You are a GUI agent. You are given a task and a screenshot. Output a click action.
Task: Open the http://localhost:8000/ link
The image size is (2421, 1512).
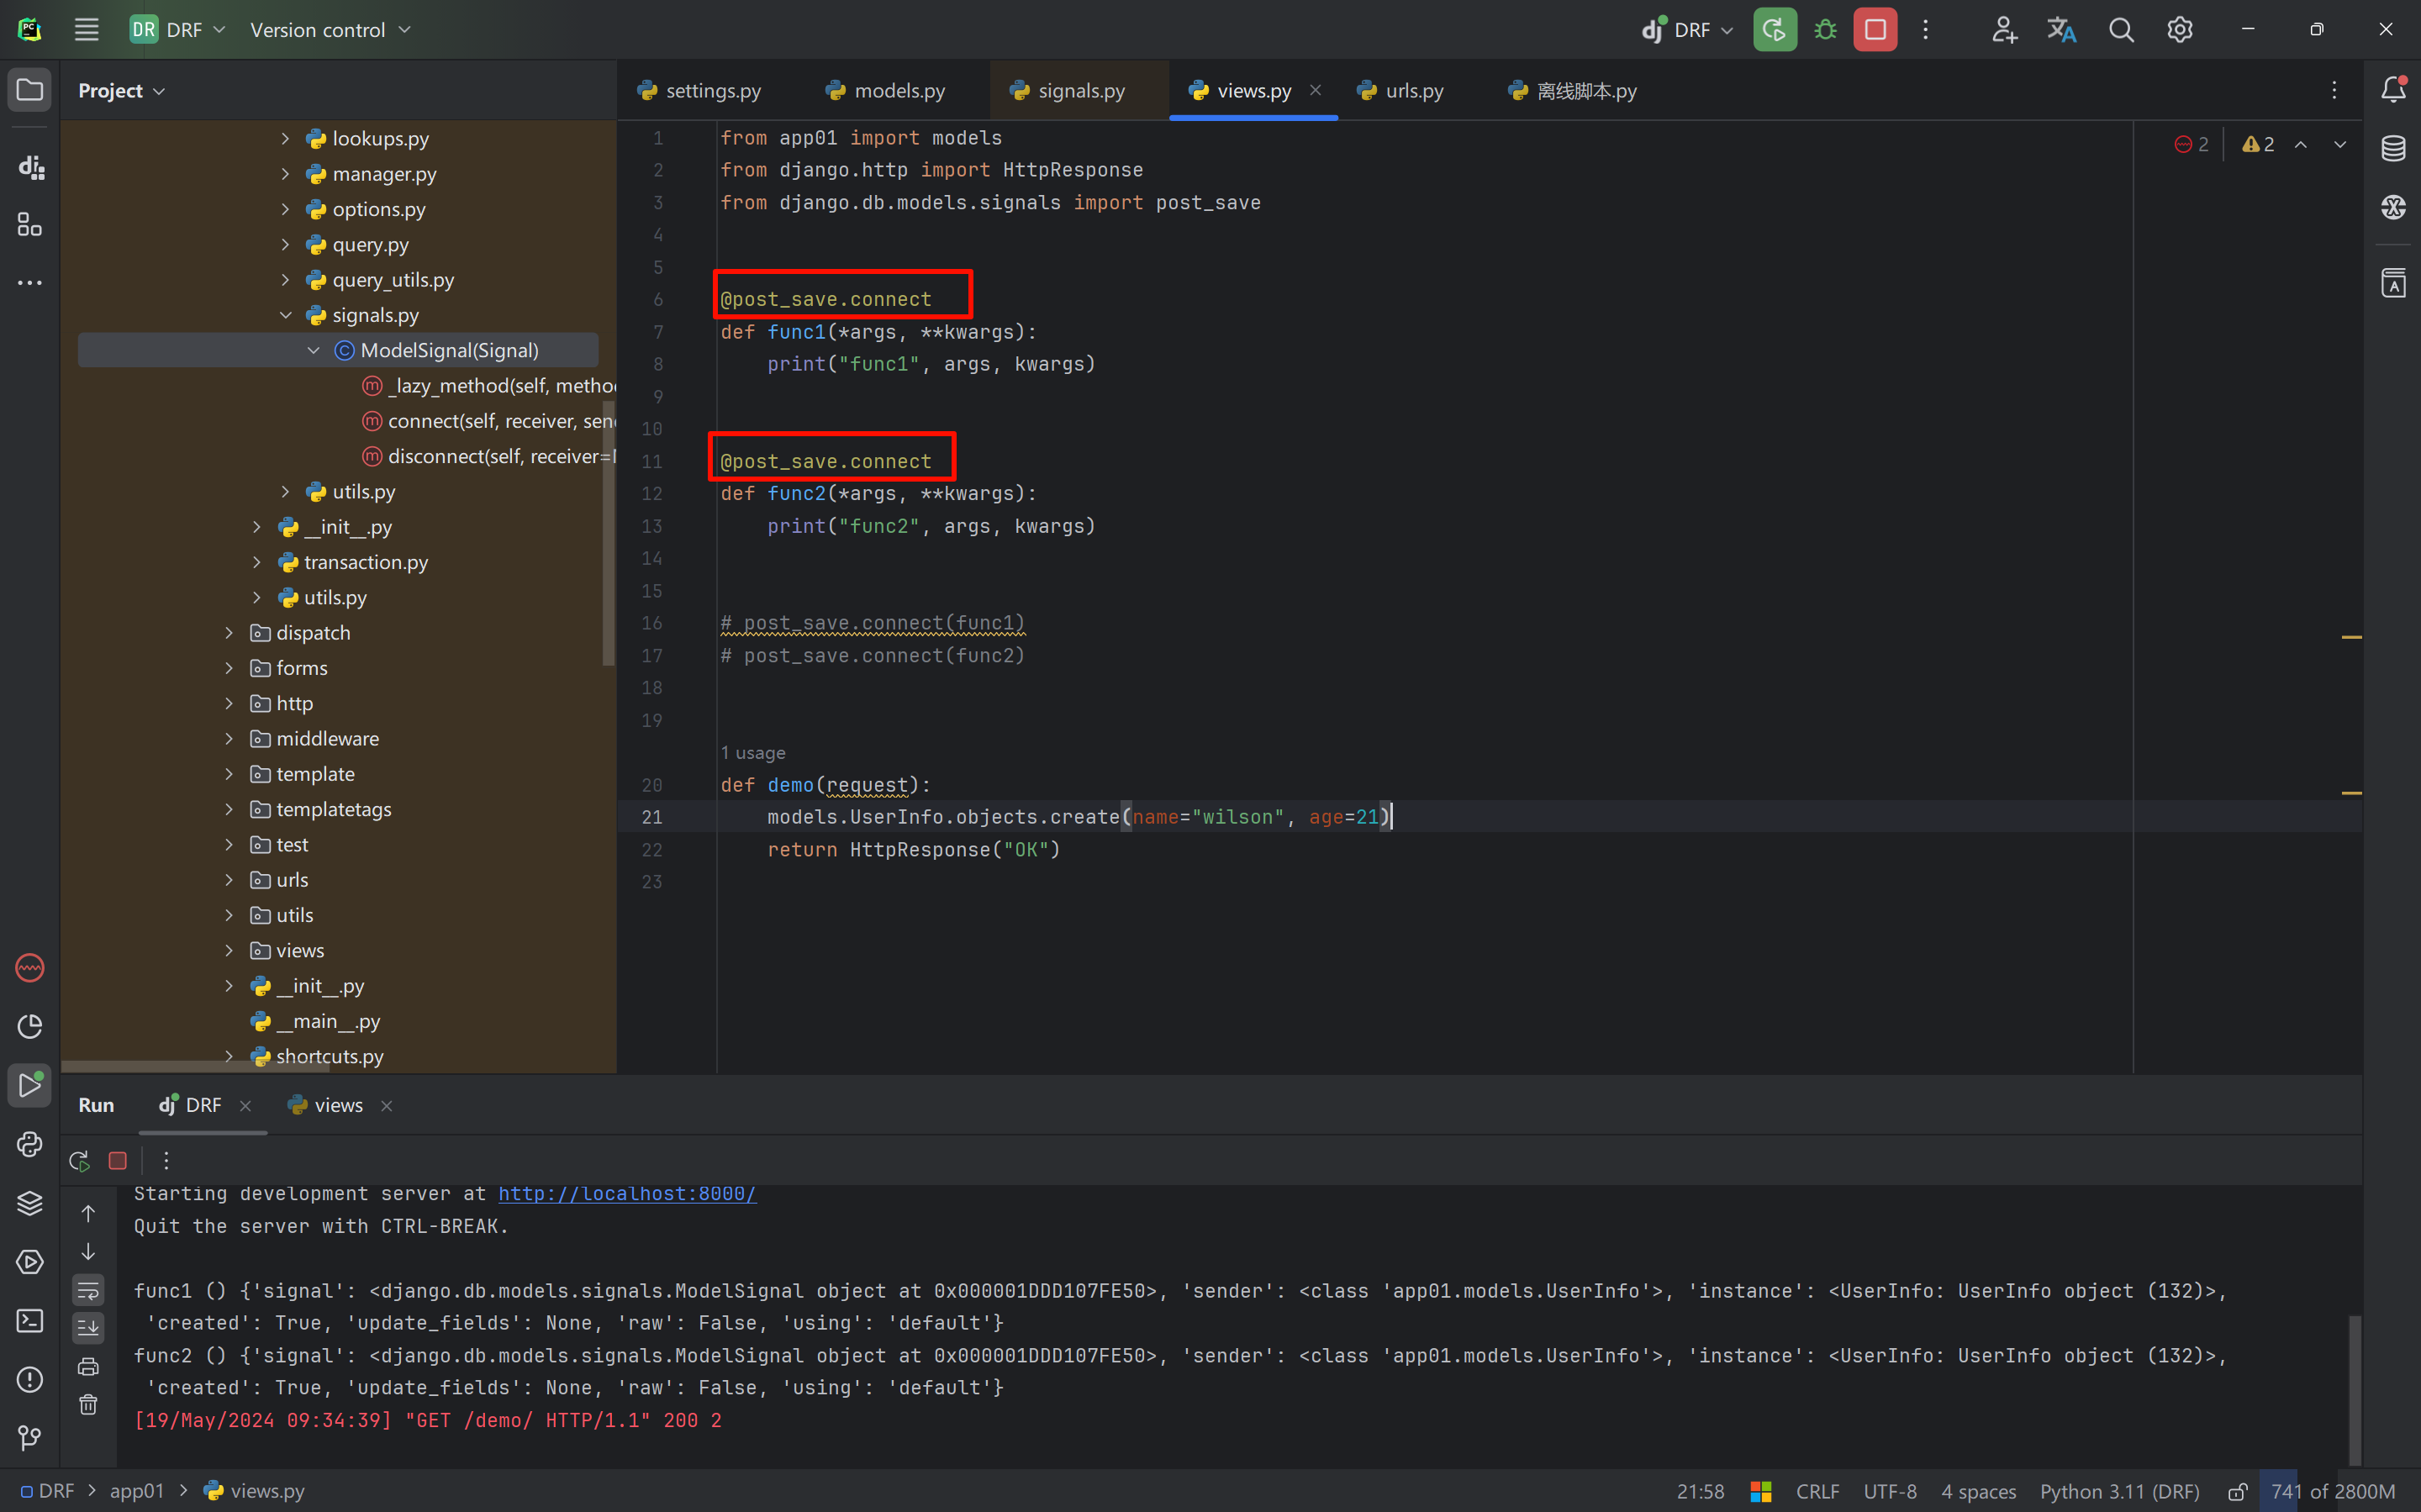627,1194
